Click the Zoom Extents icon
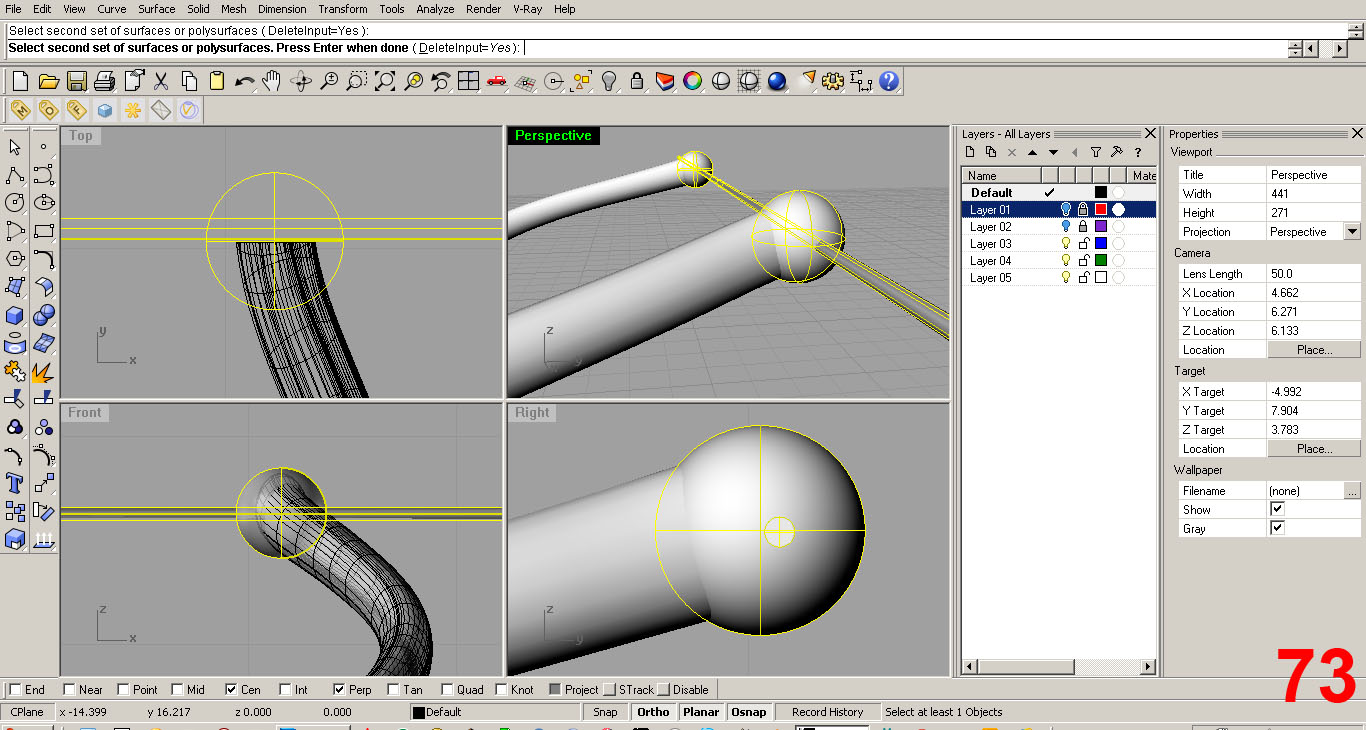 point(385,81)
